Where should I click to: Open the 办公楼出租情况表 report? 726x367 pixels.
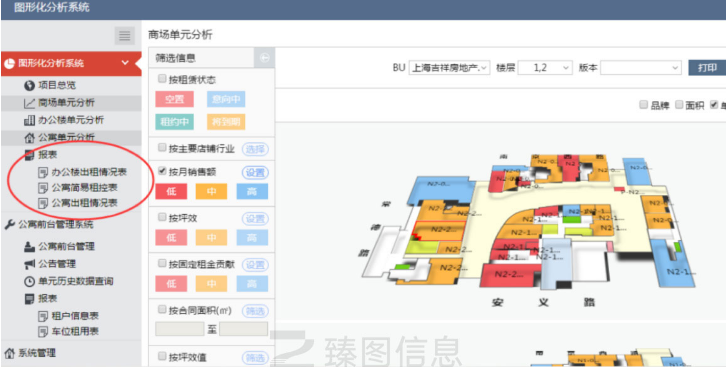pyautogui.click(x=89, y=173)
